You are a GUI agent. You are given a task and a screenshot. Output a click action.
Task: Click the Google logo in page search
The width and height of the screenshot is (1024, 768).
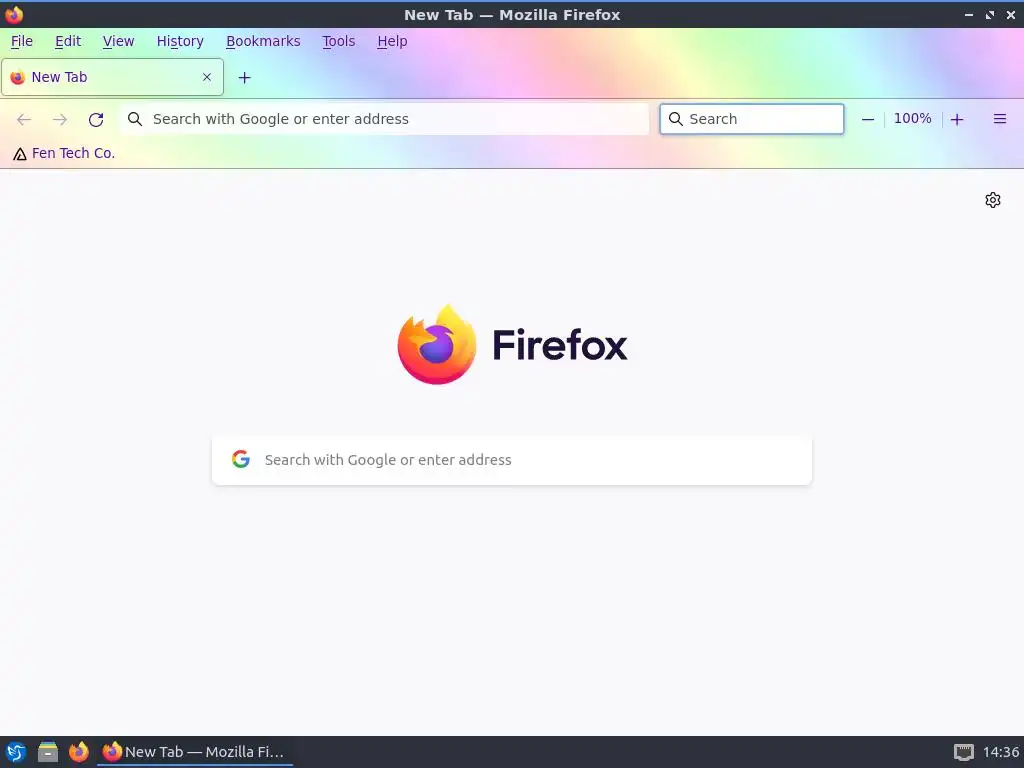241,459
